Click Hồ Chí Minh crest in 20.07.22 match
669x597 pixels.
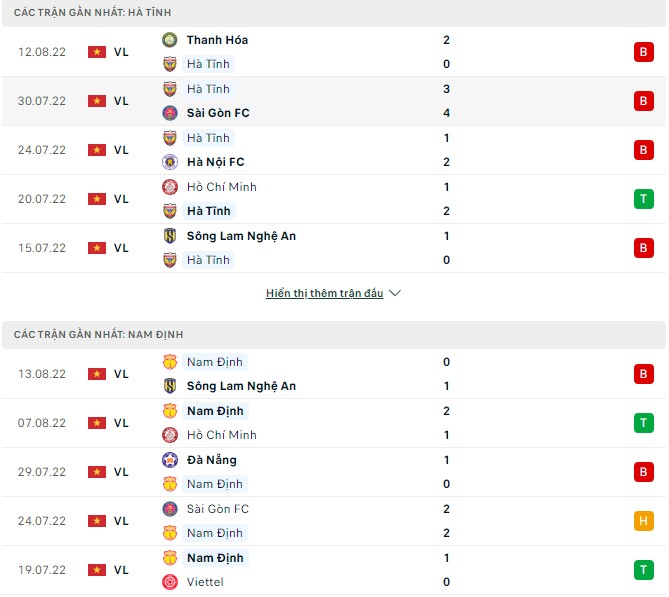tap(169, 187)
